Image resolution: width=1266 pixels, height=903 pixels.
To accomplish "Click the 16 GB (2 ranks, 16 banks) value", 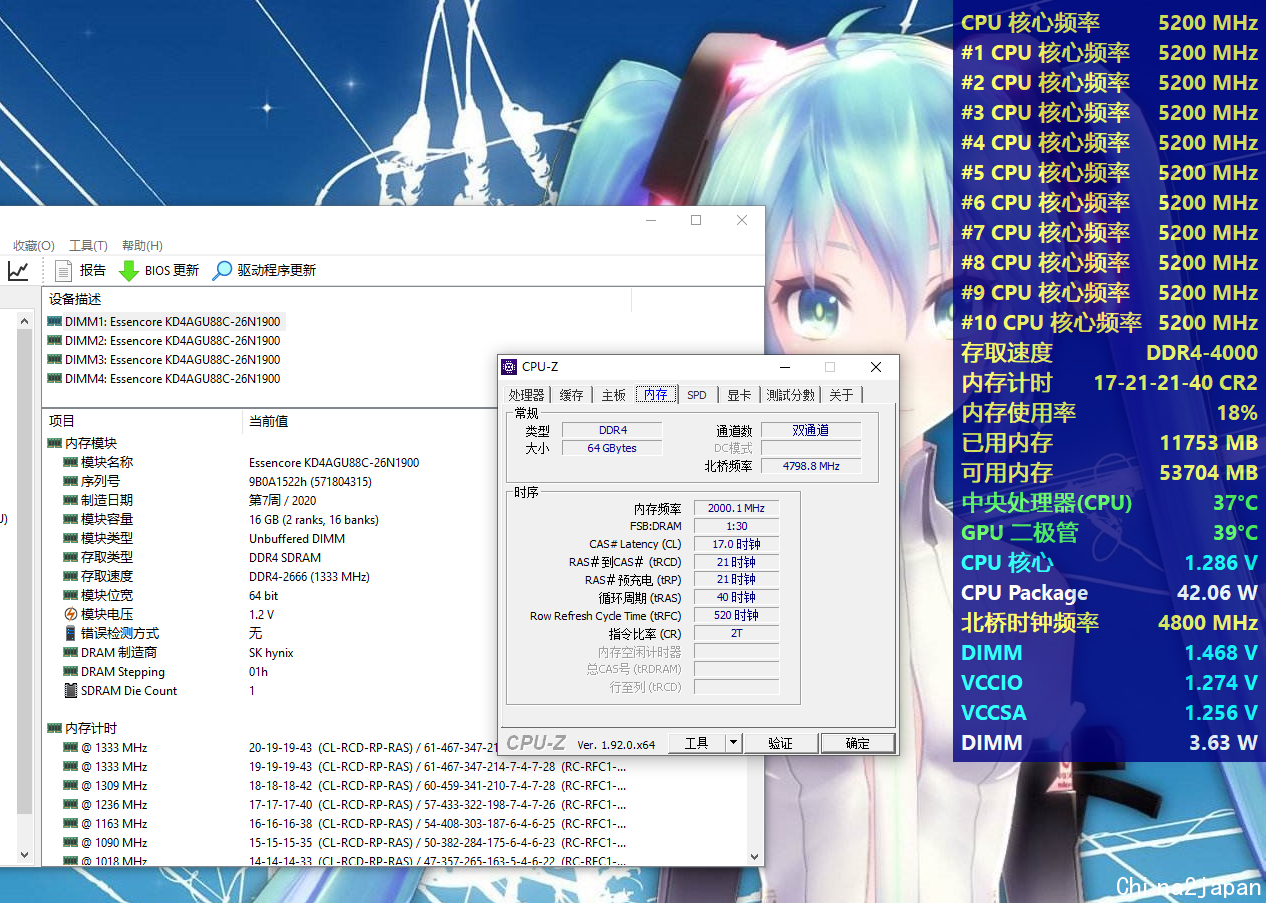I will 314,519.
